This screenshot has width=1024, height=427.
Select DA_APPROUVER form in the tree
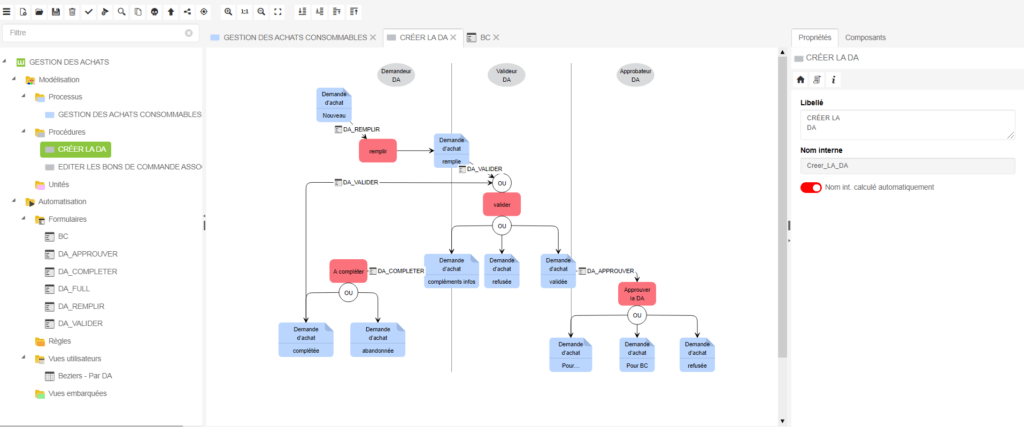tap(88, 254)
